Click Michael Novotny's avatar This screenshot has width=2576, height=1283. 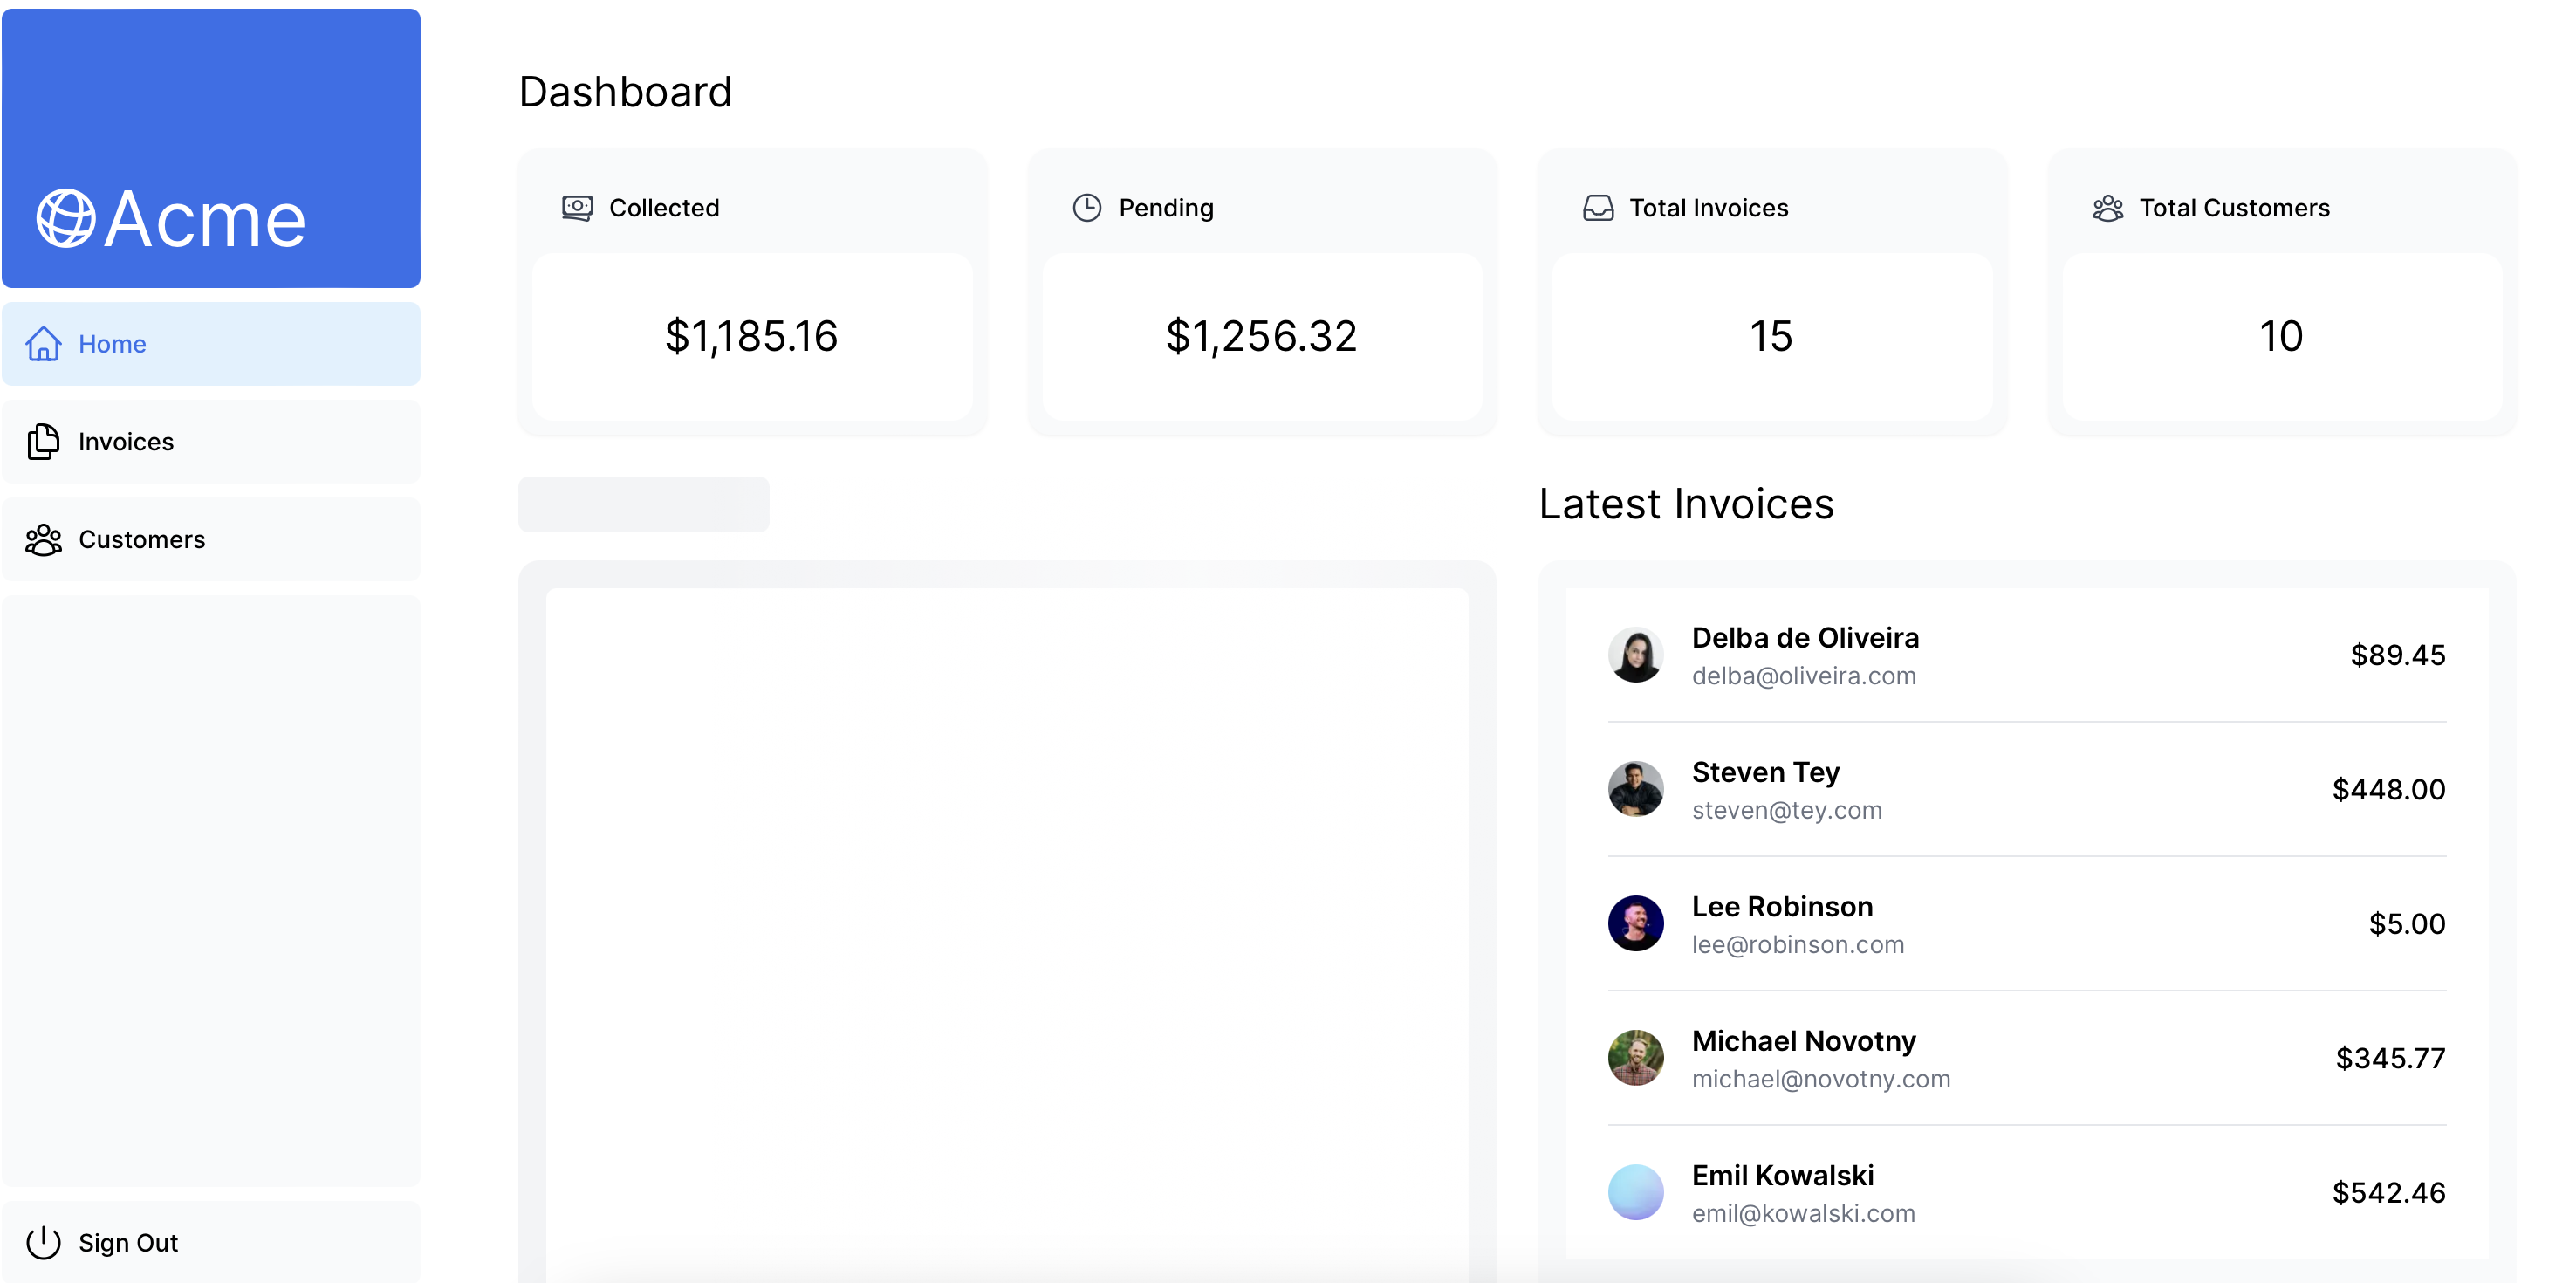pyautogui.click(x=1636, y=1058)
